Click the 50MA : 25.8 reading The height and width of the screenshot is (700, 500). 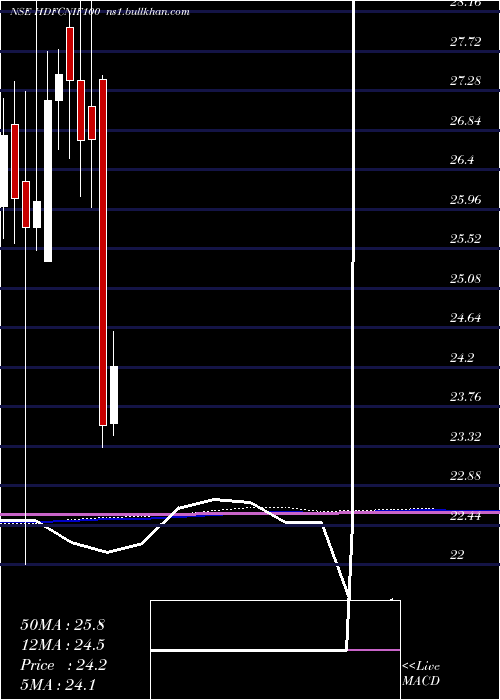pyautogui.click(x=62, y=625)
